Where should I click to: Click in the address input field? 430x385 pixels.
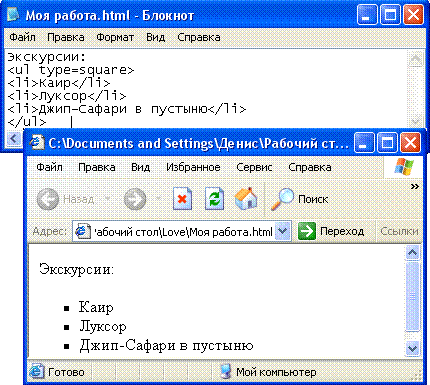[x=183, y=231]
